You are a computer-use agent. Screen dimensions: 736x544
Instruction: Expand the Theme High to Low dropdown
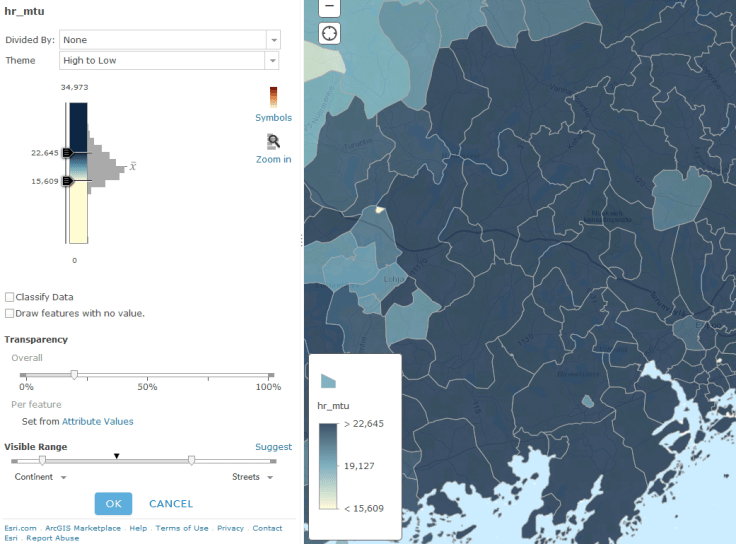coord(272,60)
